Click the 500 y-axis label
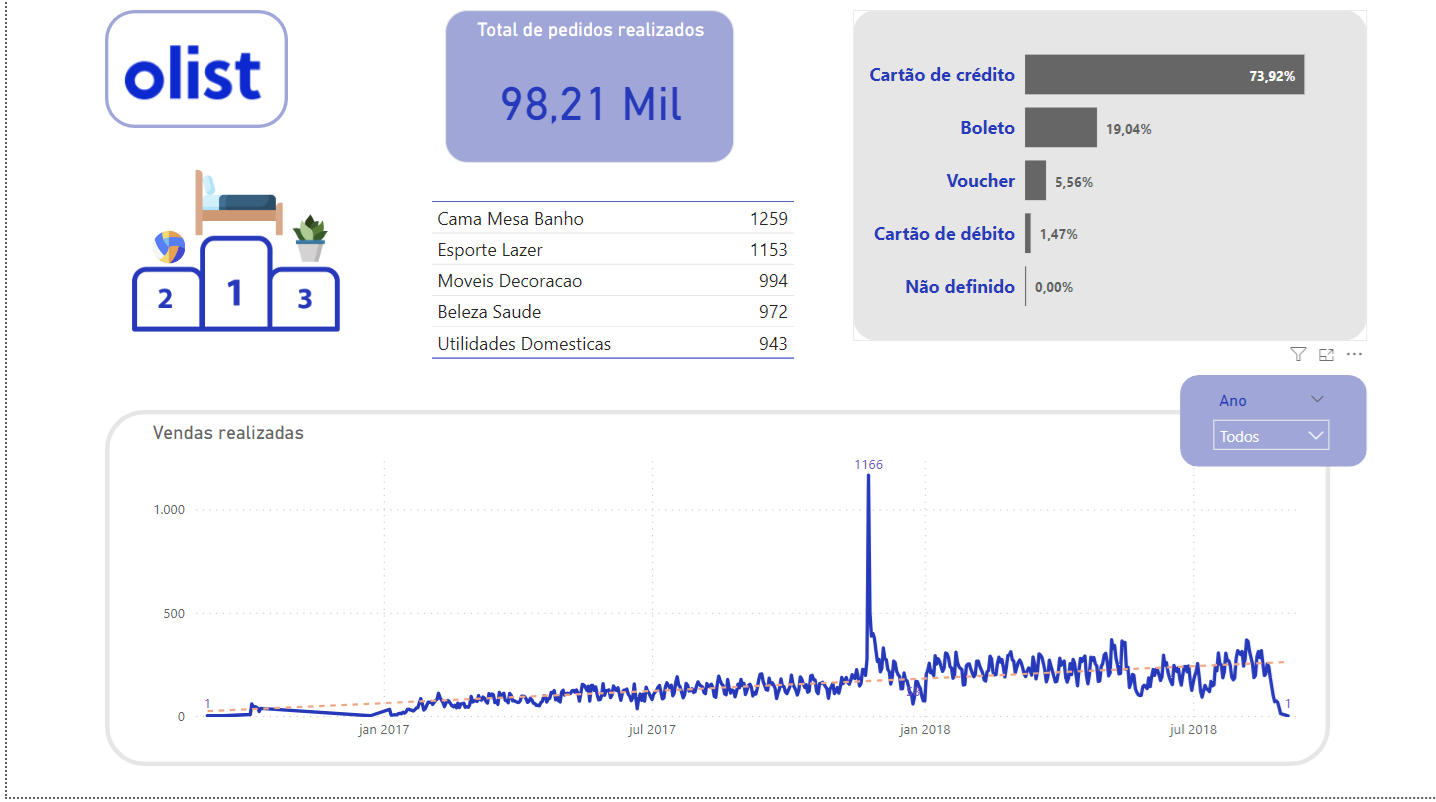 174,613
